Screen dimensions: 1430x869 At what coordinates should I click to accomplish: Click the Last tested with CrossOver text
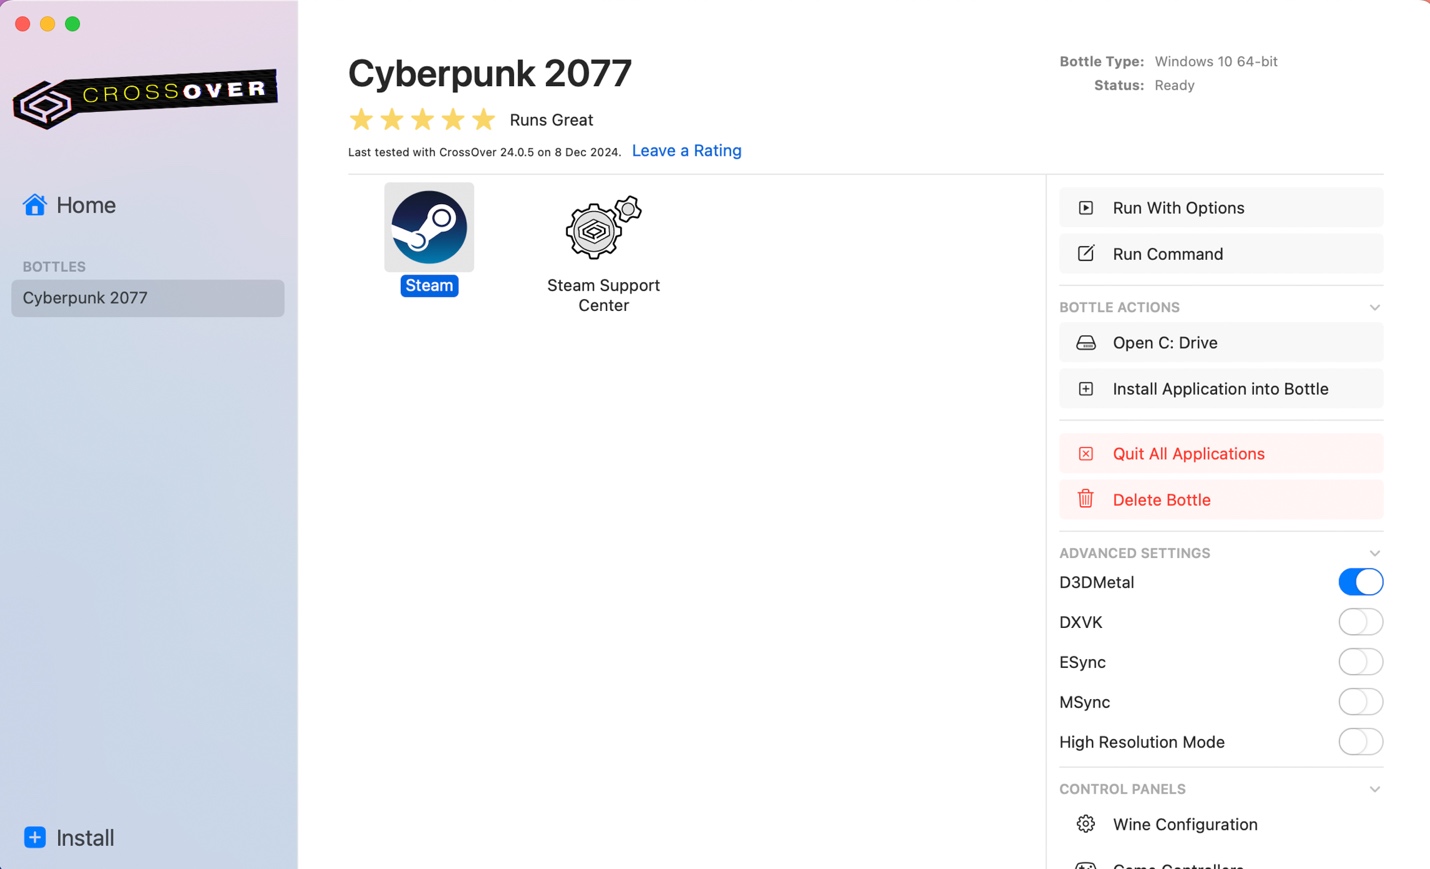pos(484,152)
